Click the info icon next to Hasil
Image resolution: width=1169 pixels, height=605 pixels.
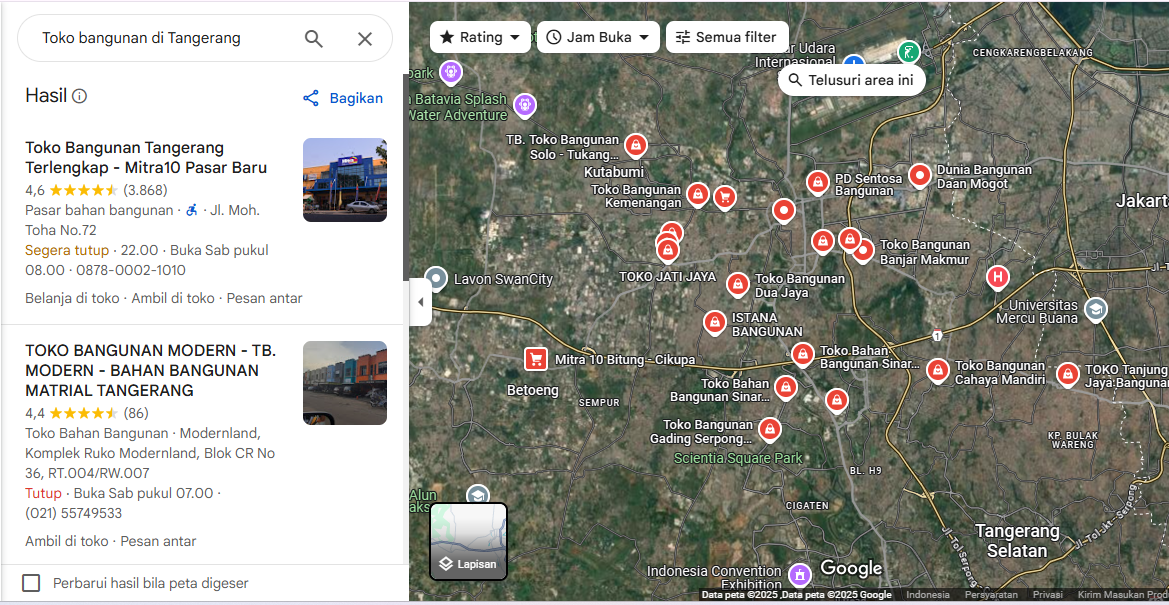pyautogui.click(x=79, y=96)
